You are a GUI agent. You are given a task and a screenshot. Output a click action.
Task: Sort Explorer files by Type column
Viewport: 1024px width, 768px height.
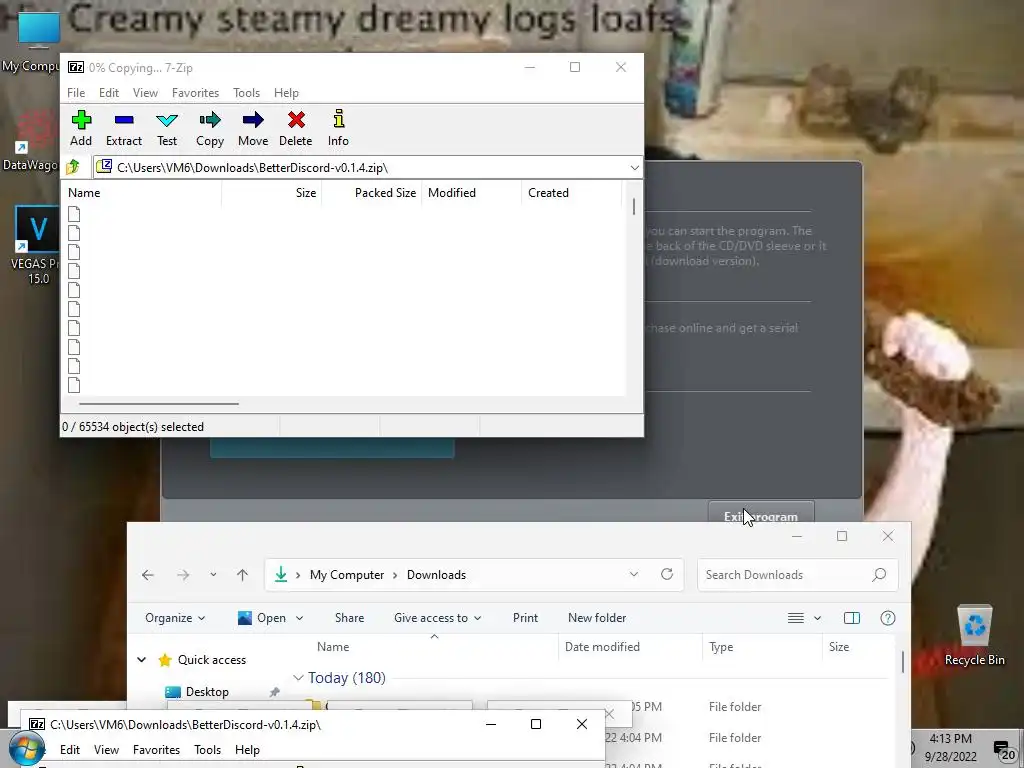point(721,647)
